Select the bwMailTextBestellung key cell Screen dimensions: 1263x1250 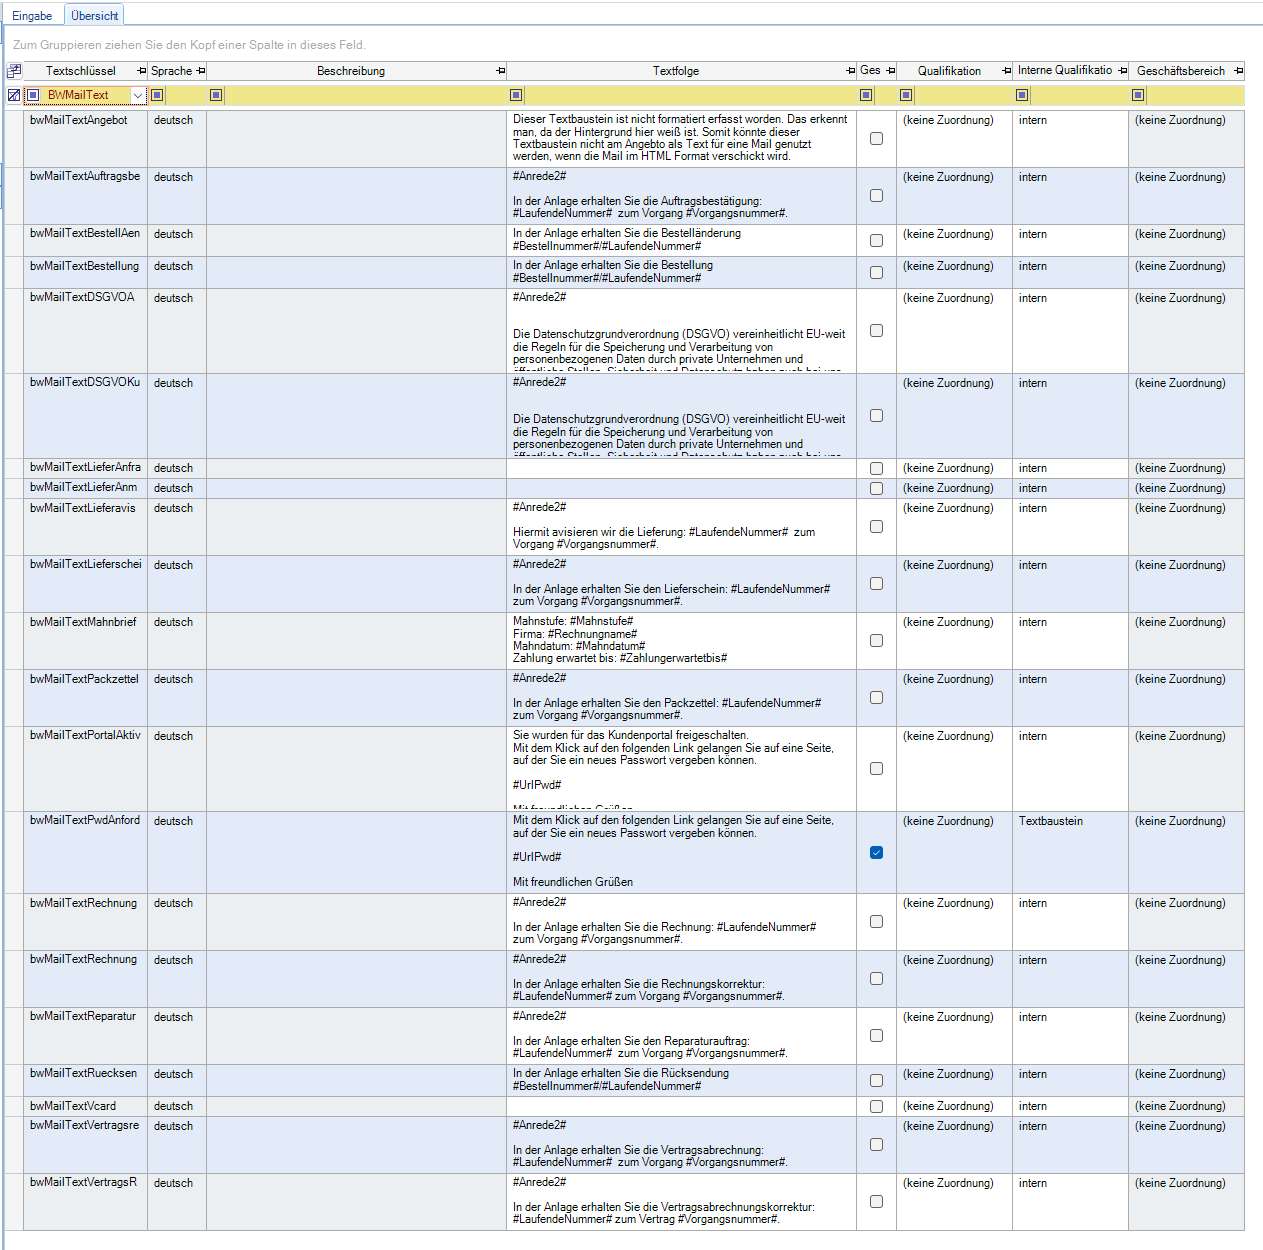(x=85, y=273)
